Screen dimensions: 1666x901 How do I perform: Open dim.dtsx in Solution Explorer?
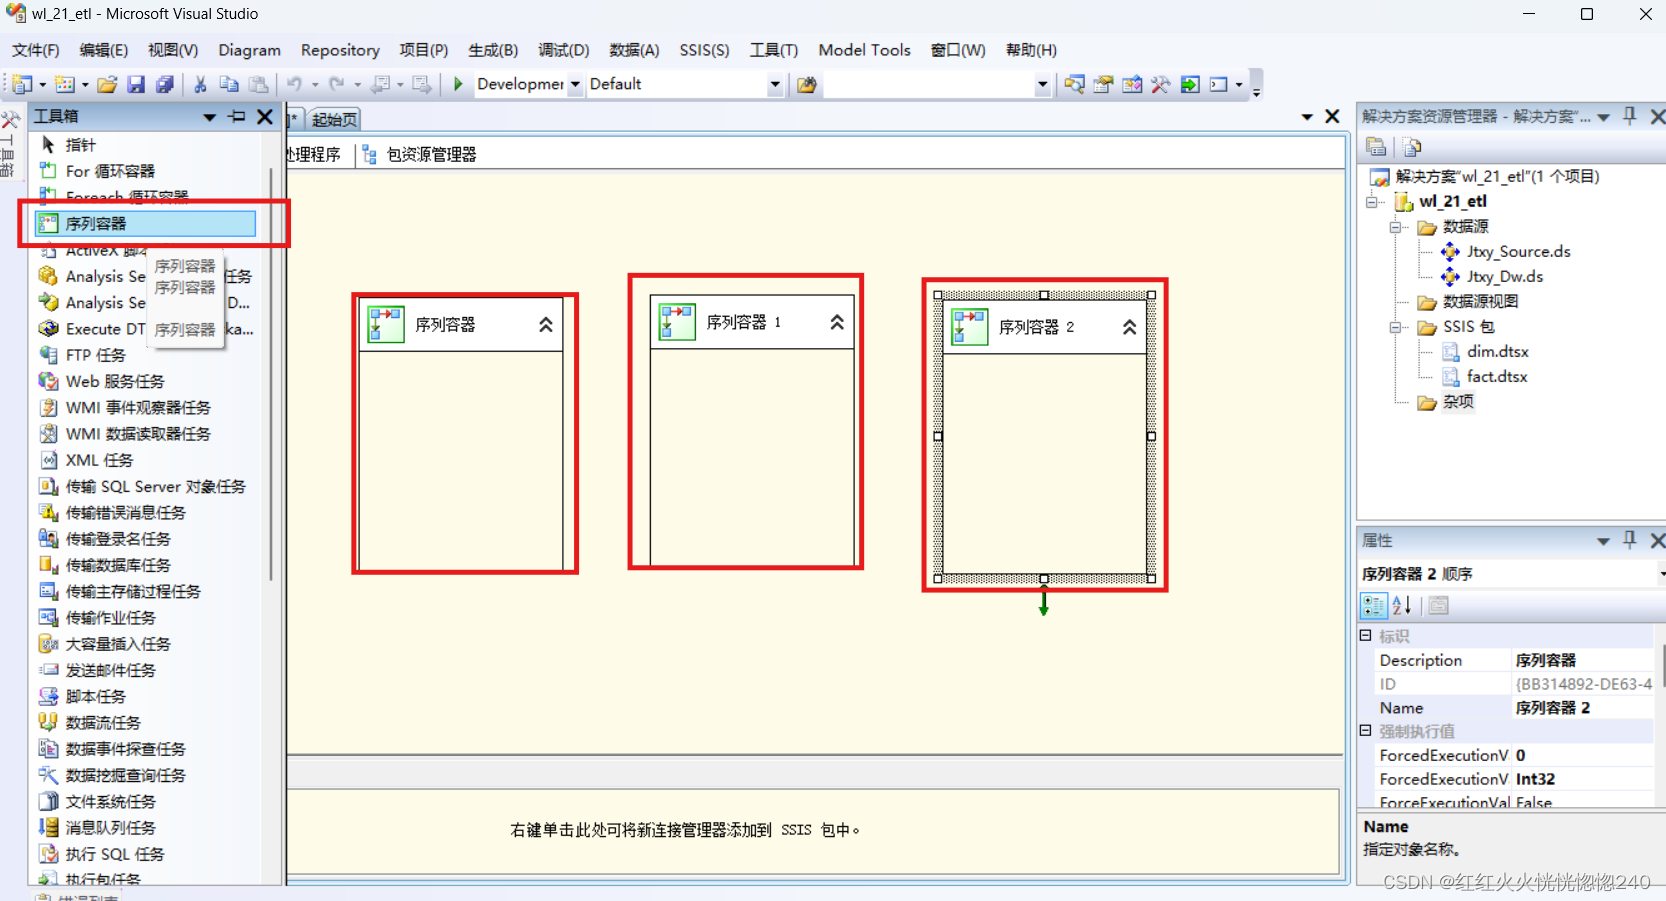coord(1497,352)
